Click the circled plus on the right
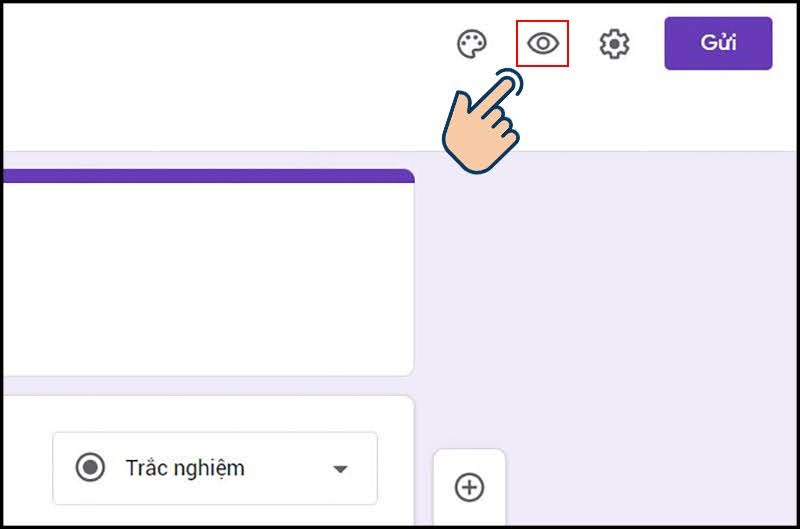 [469, 487]
